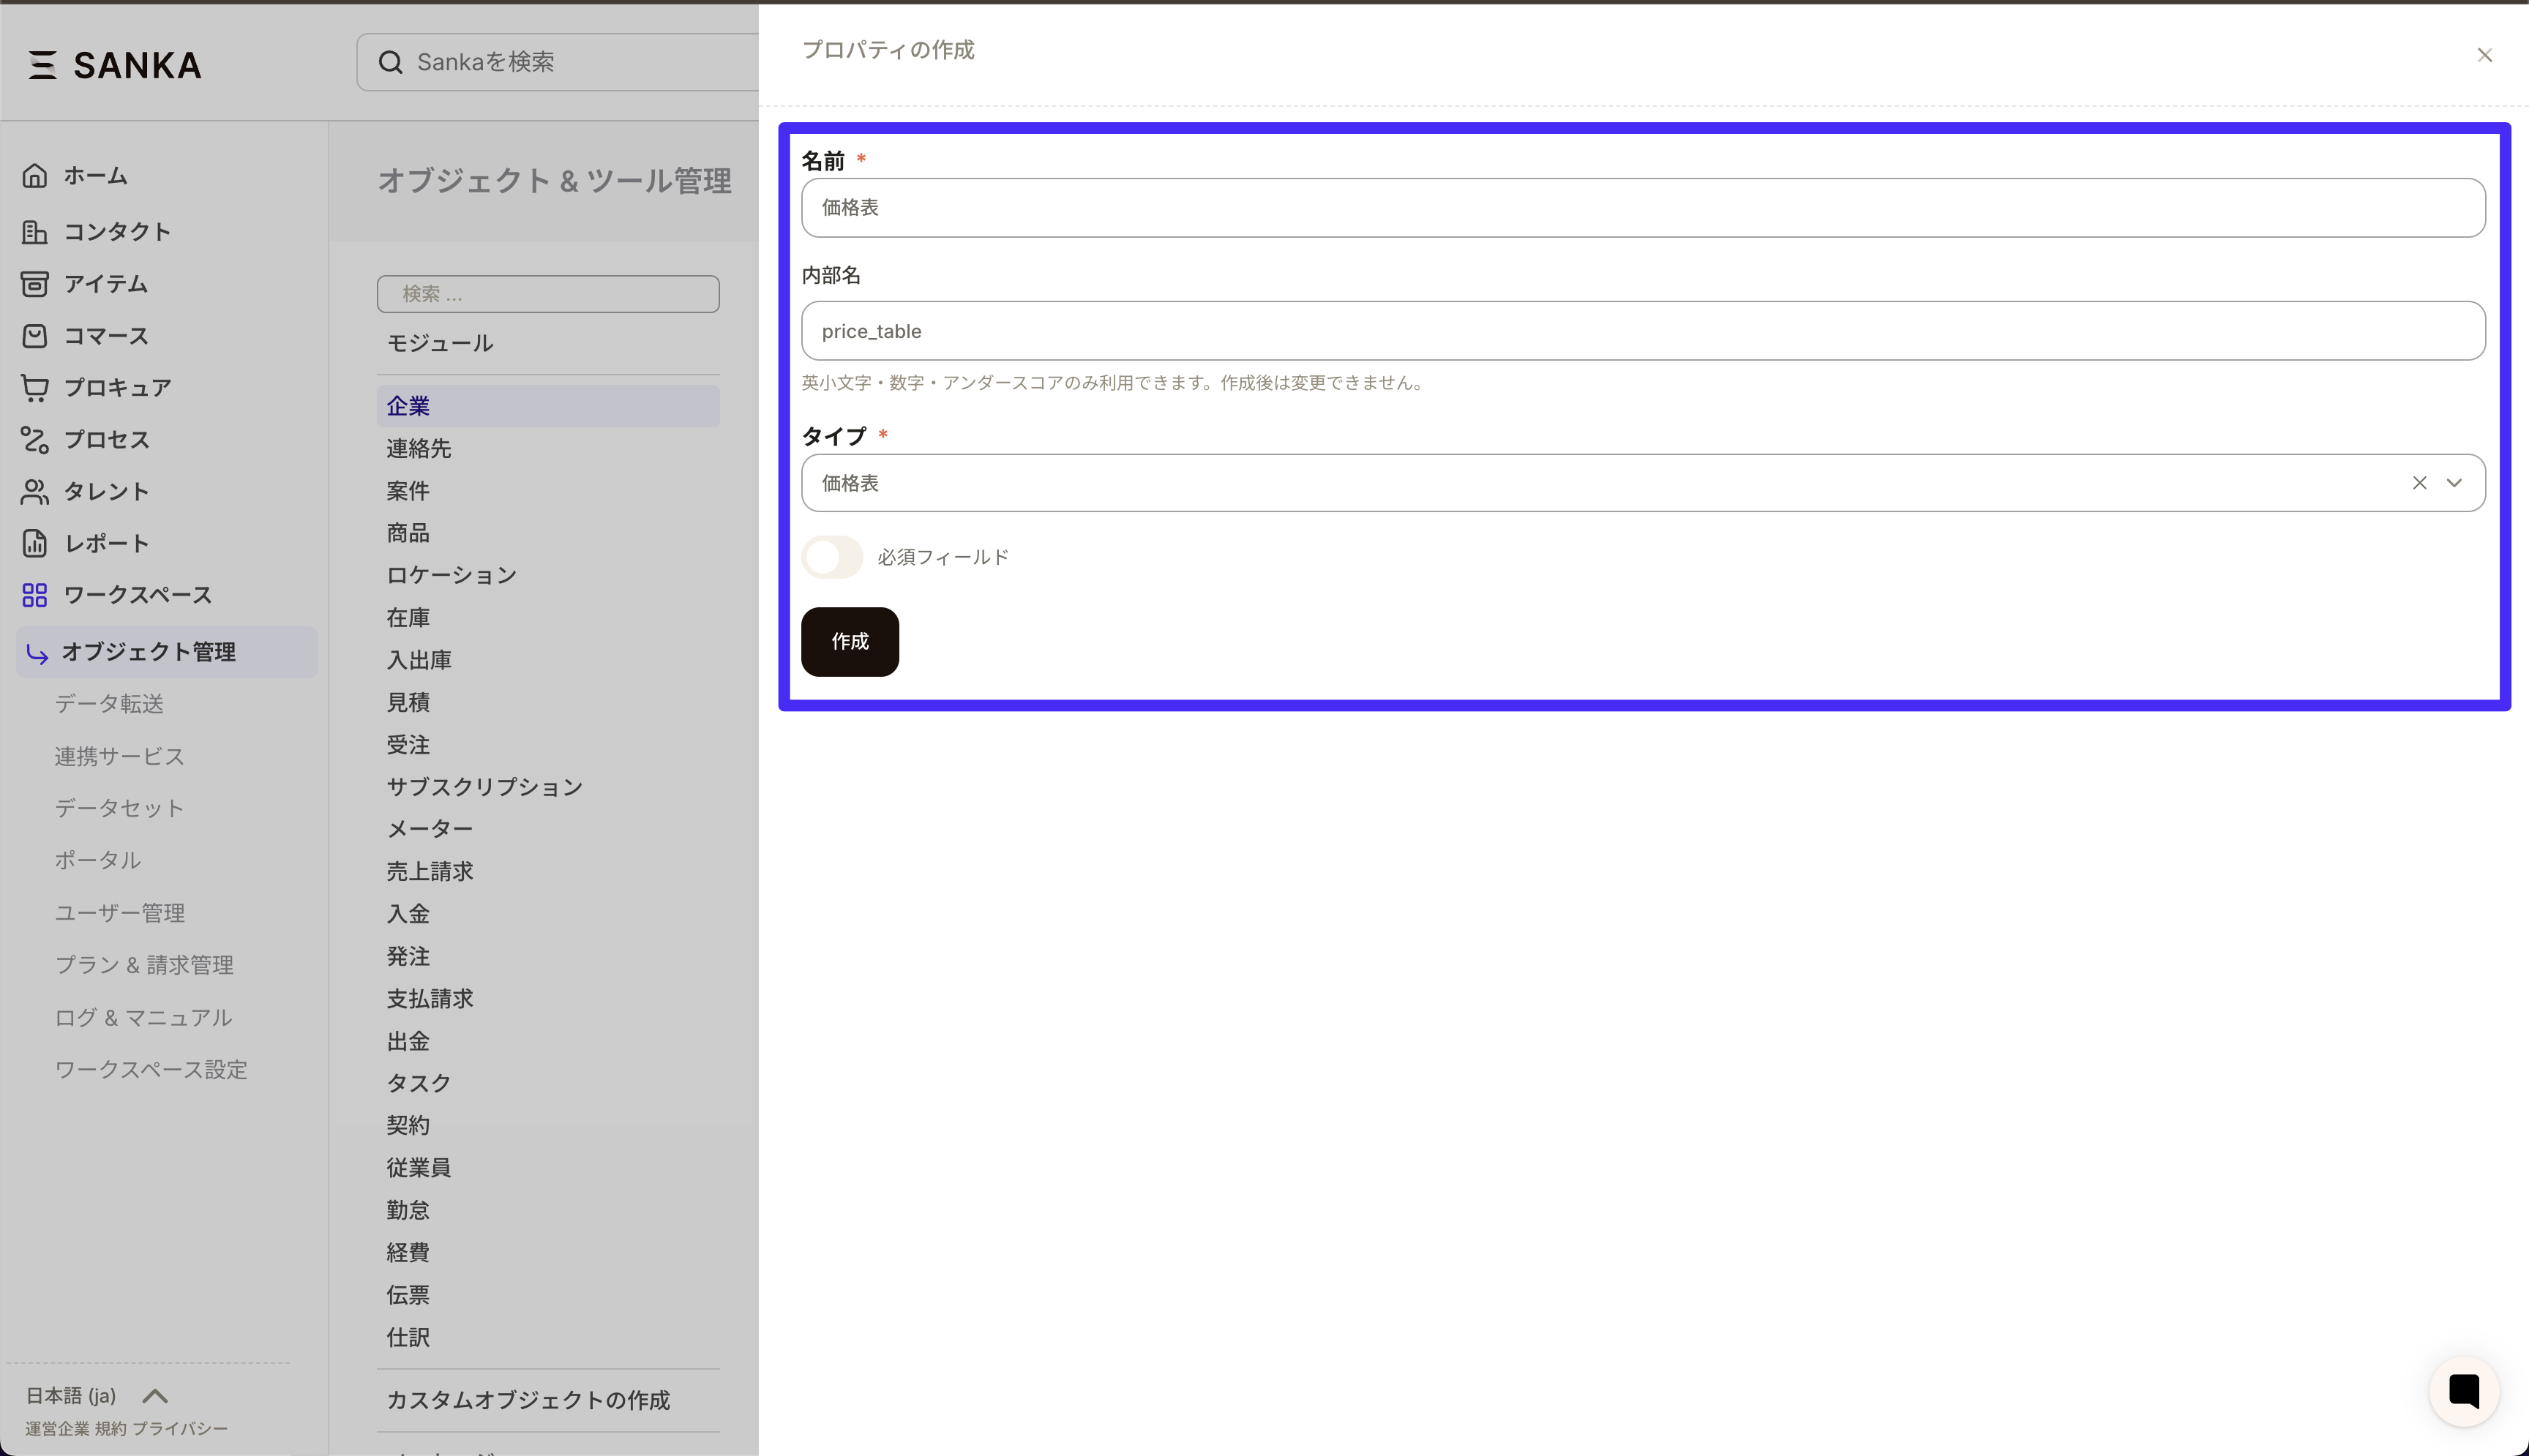Open the chat support bubble
Image resolution: width=2529 pixels, height=1456 pixels.
click(2463, 1391)
